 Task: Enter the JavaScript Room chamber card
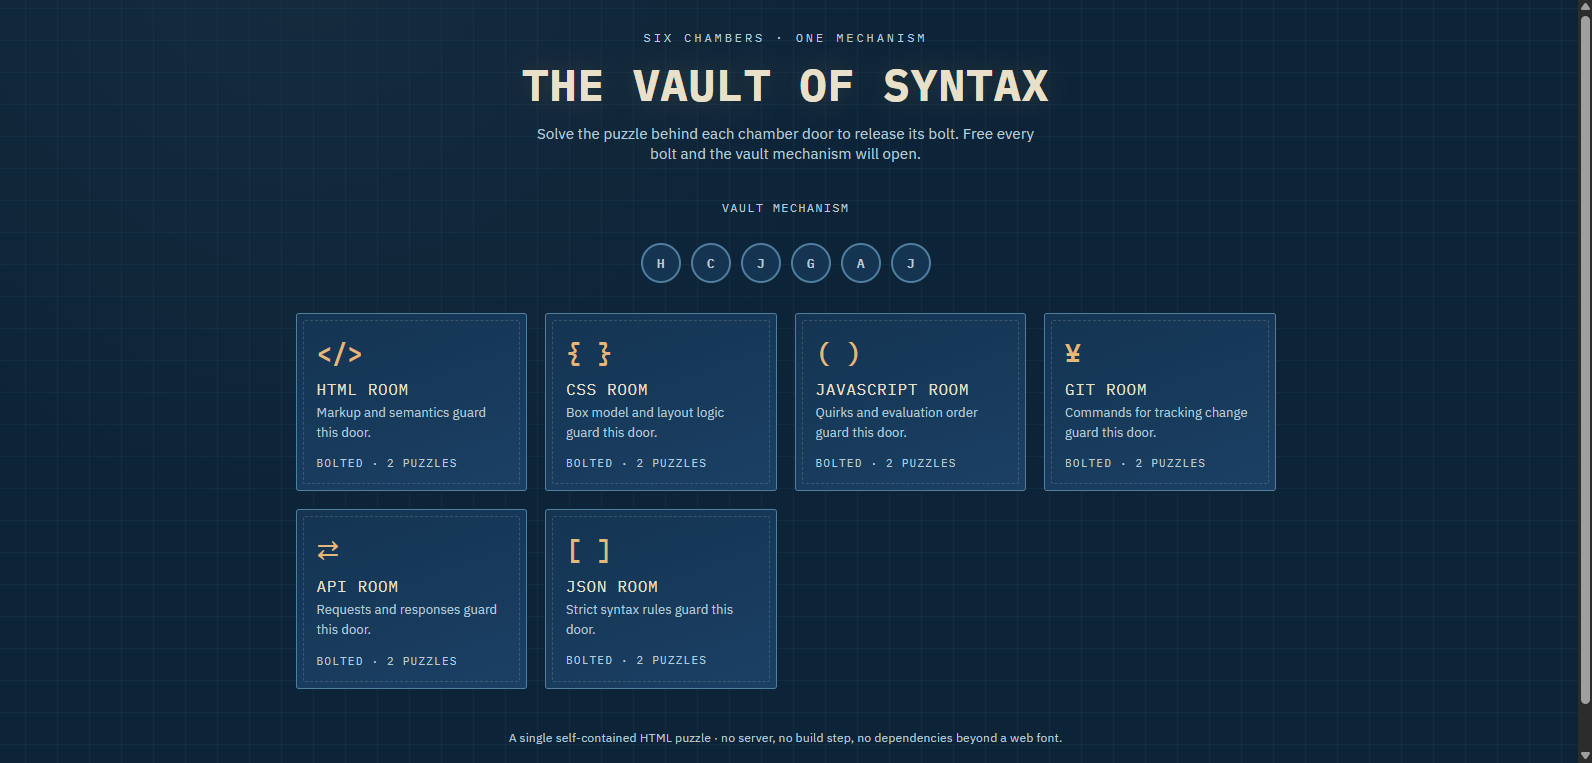910,402
